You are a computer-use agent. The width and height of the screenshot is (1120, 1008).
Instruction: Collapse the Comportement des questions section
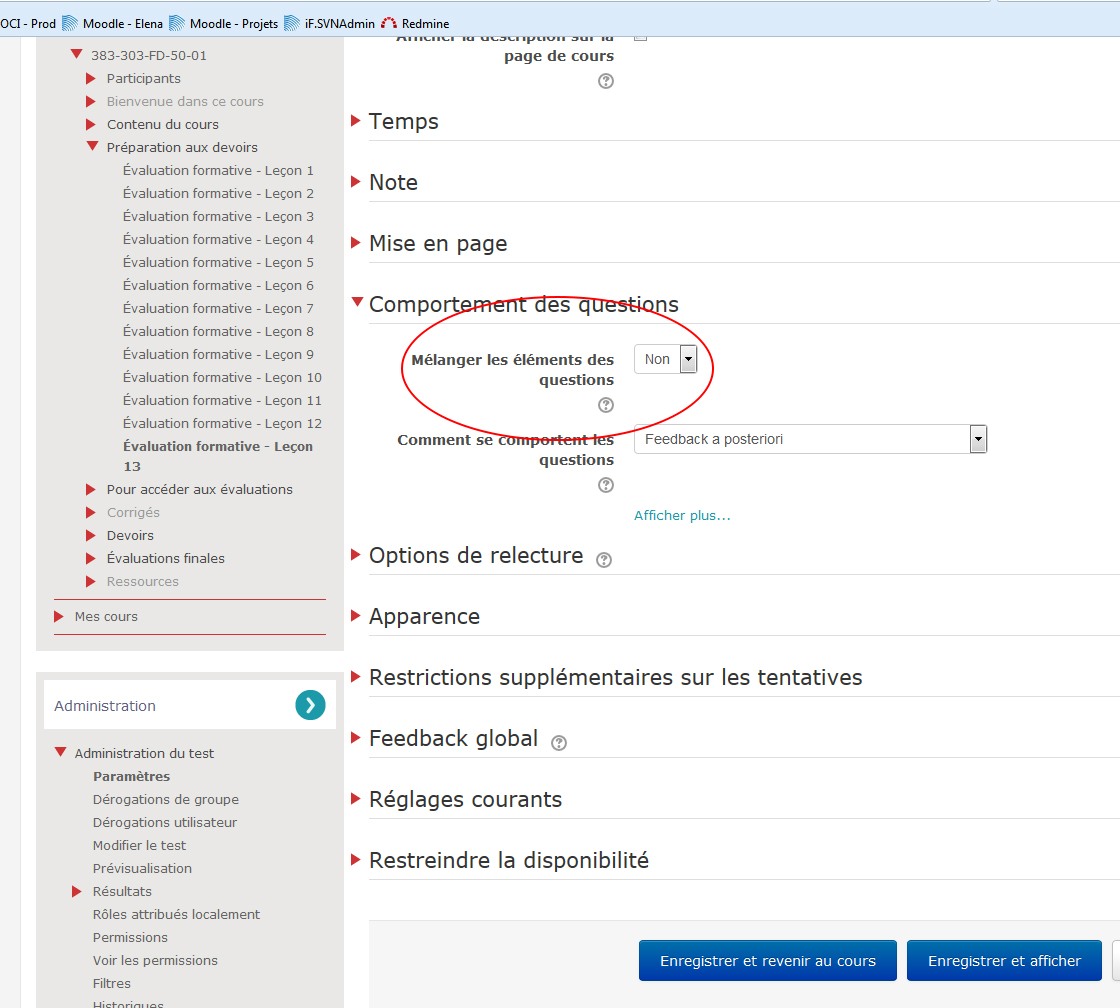click(x=523, y=305)
